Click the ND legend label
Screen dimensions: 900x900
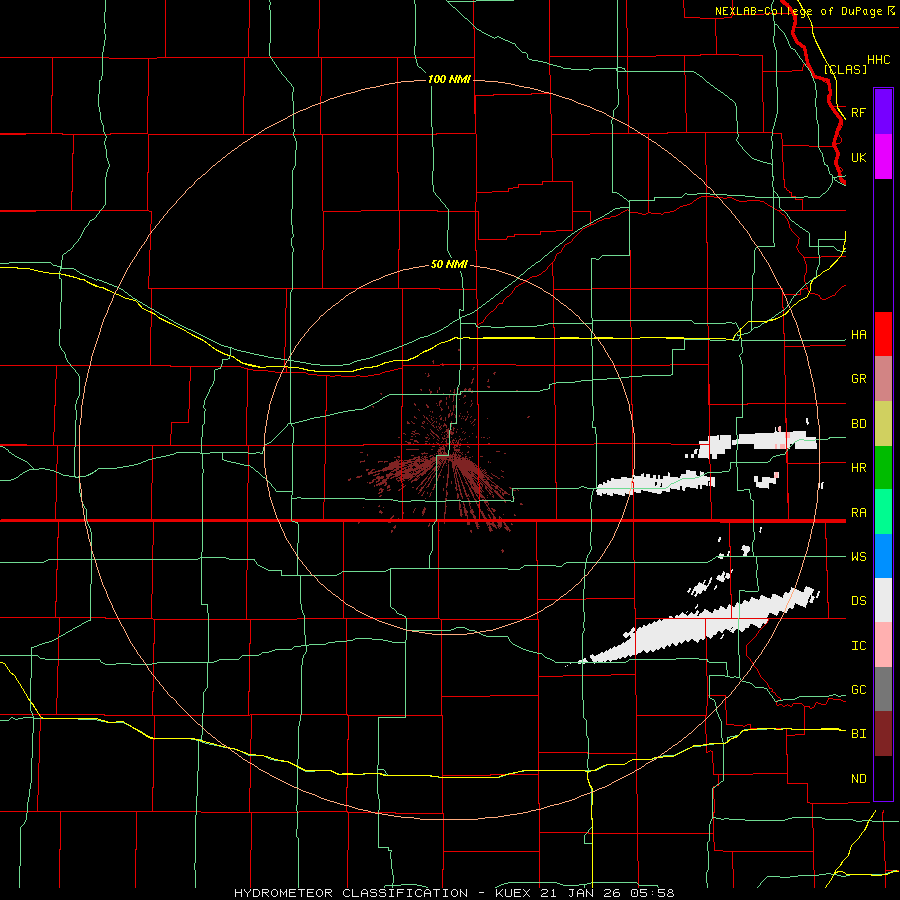(859, 778)
